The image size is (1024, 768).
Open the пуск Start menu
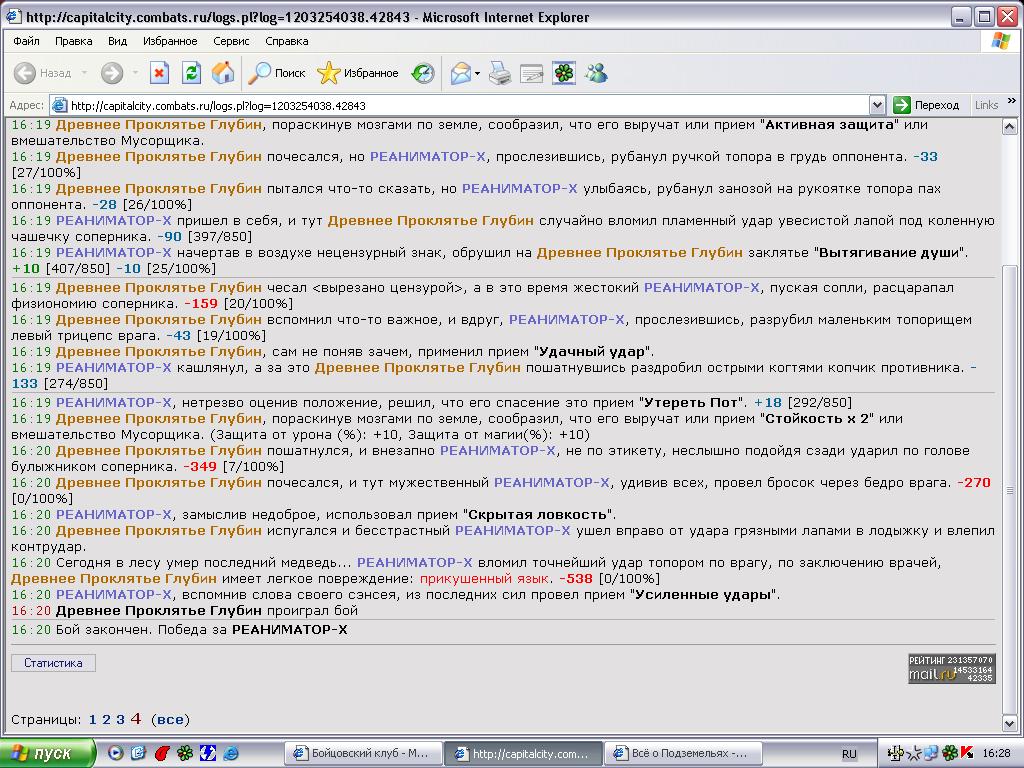point(47,754)
